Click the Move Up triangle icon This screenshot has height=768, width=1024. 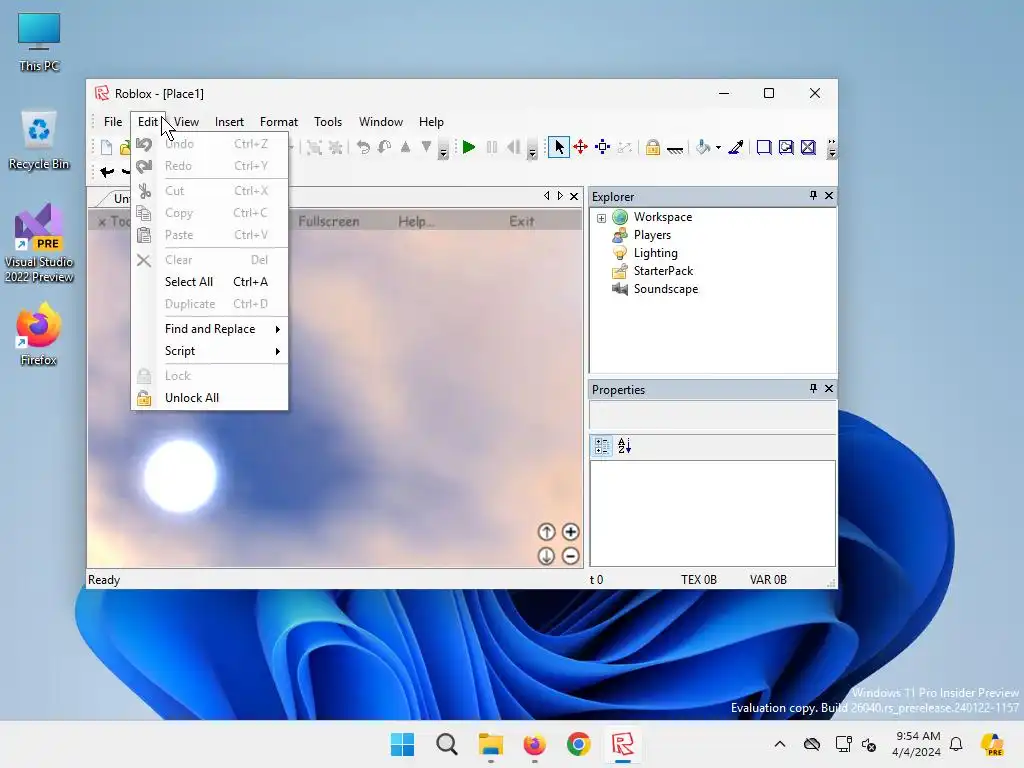406,147
